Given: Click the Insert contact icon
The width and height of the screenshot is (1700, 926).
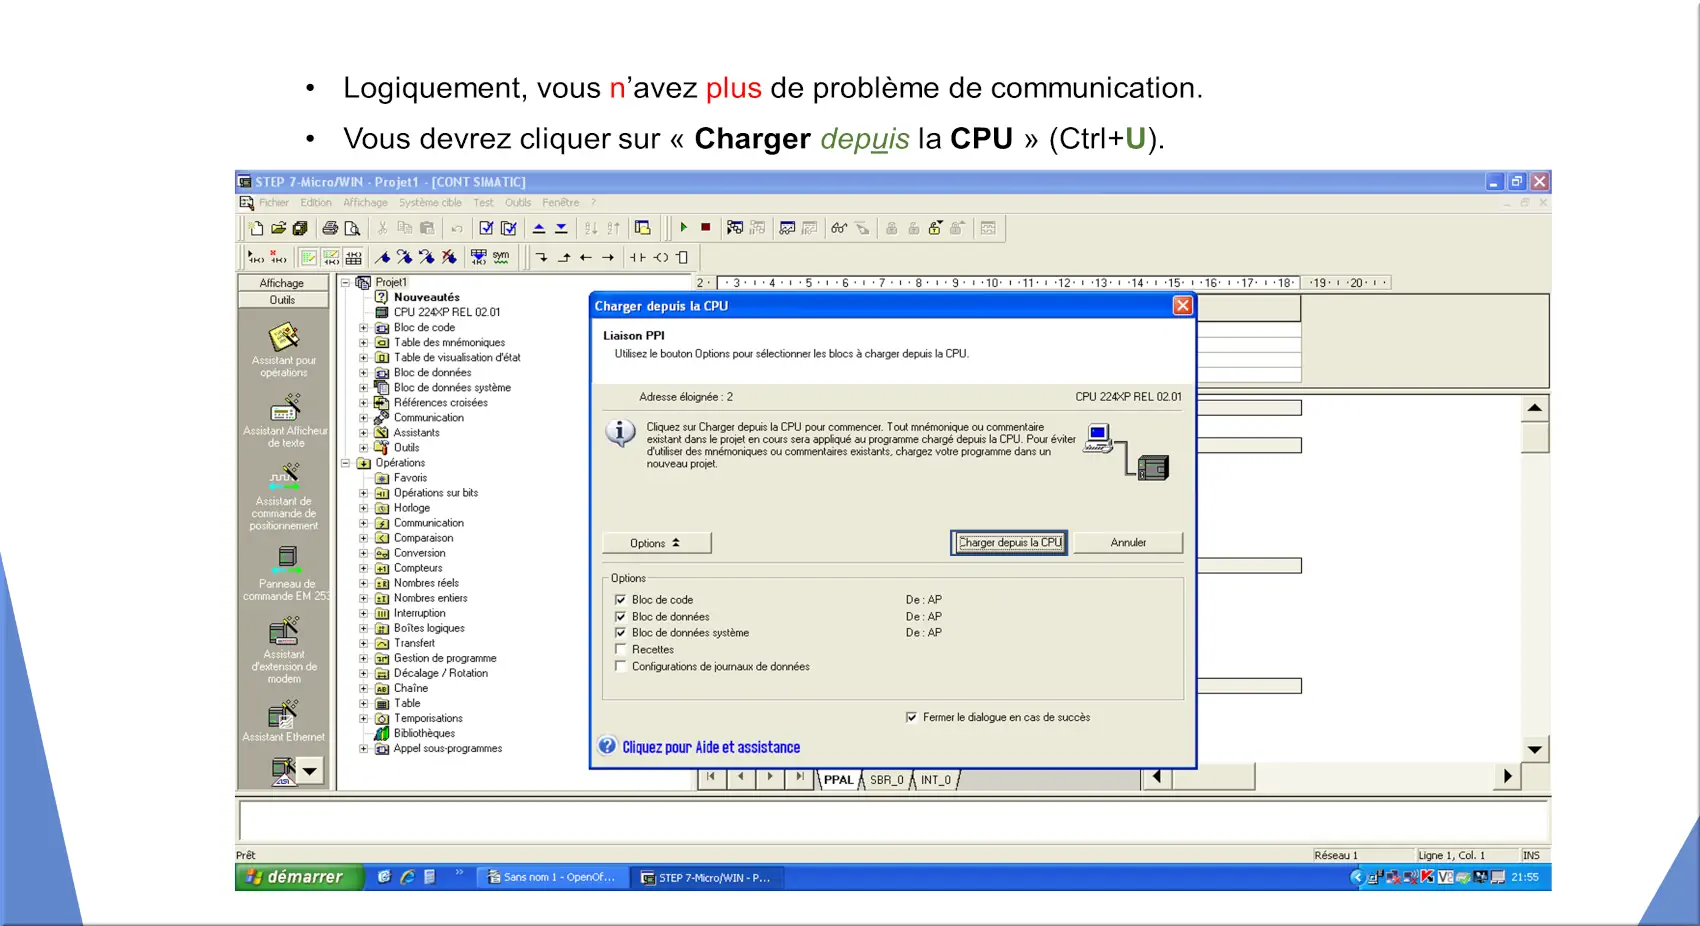Looking at the screenshot, I should tap(638, 257).
